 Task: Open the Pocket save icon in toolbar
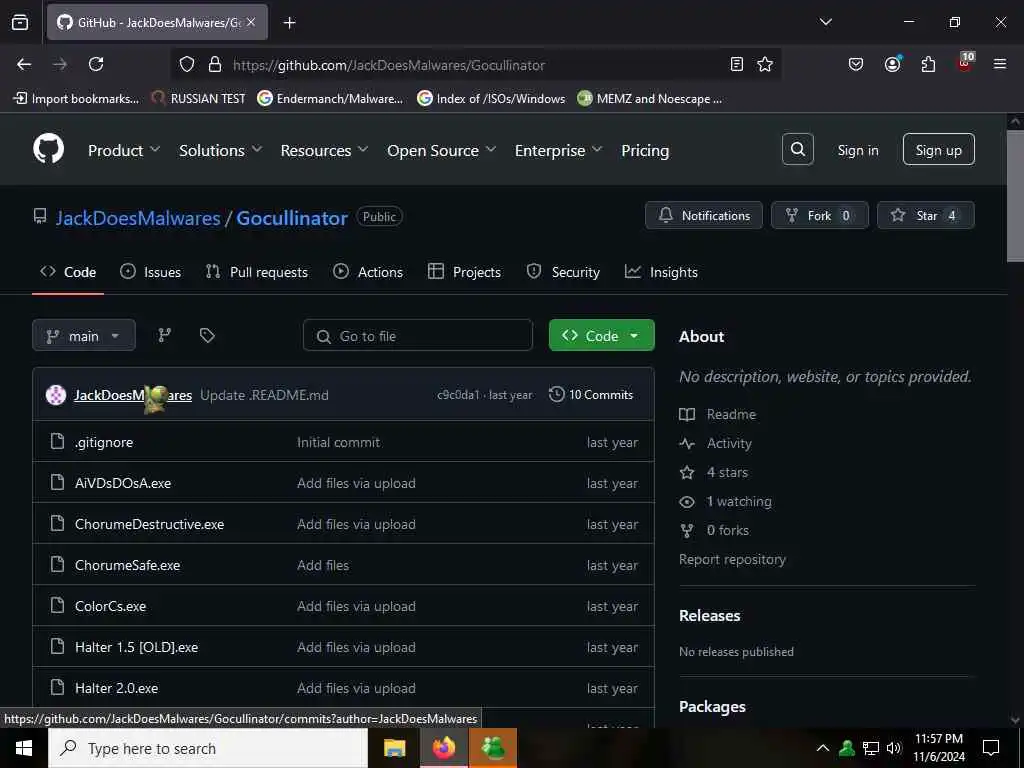click(x=856, y=64)
